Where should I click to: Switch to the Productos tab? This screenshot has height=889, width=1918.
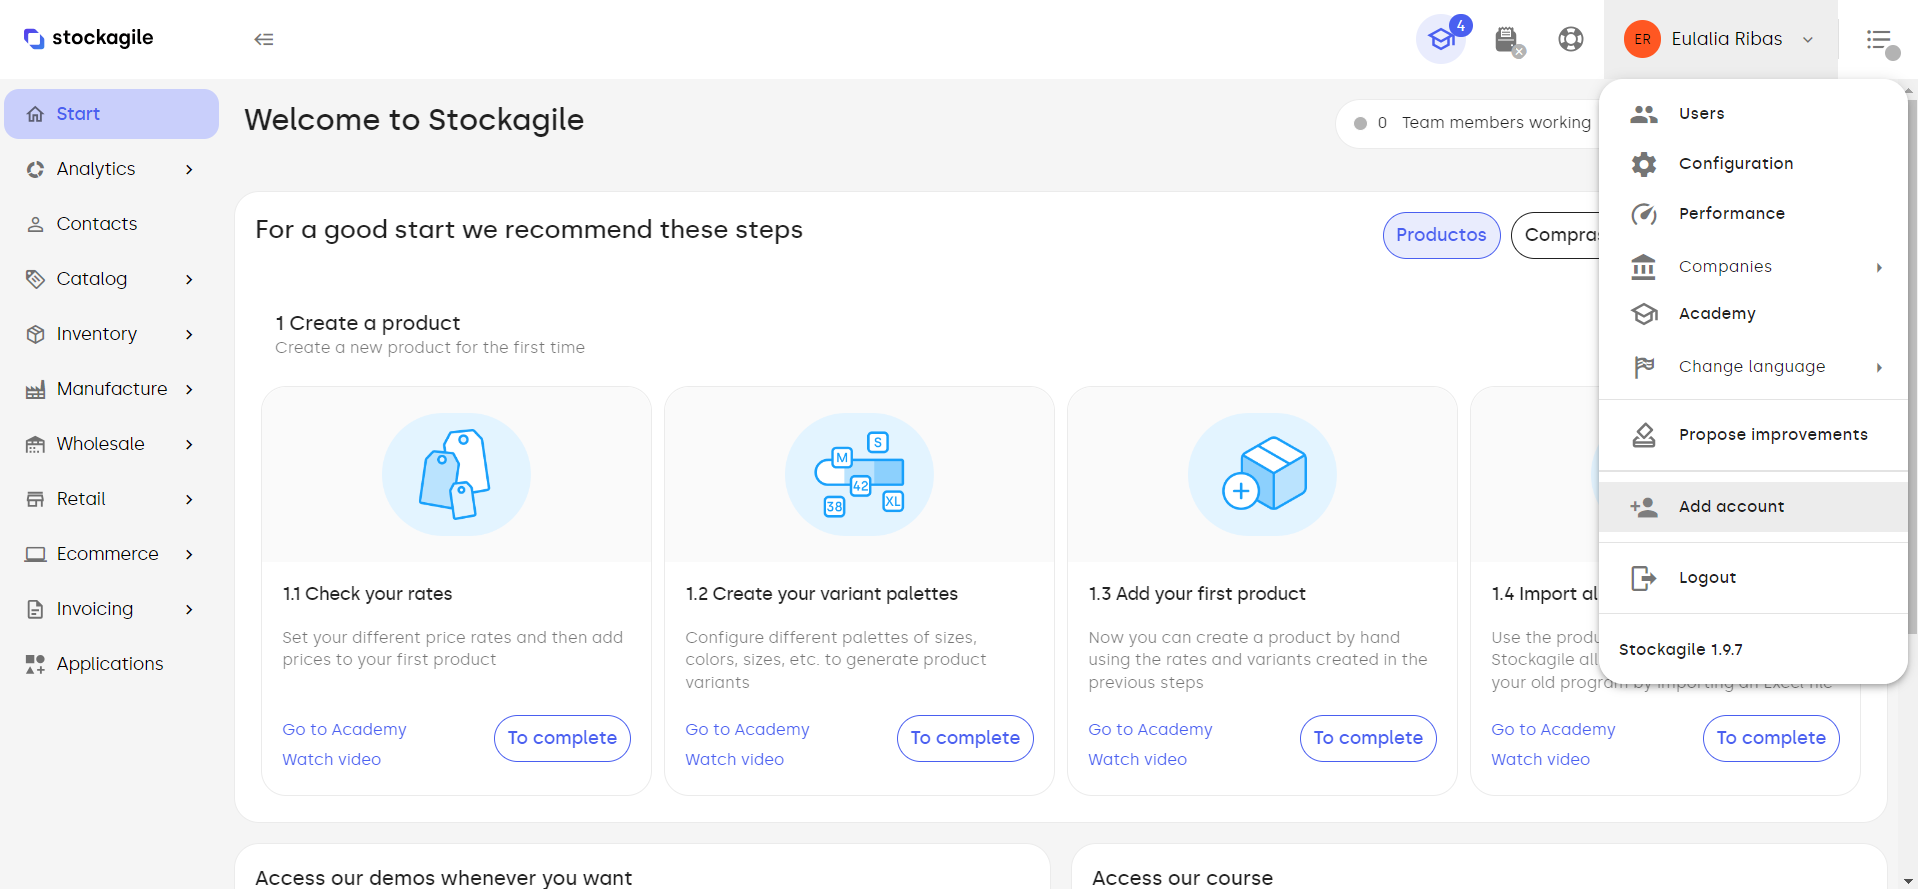(x=1441, y=235)
